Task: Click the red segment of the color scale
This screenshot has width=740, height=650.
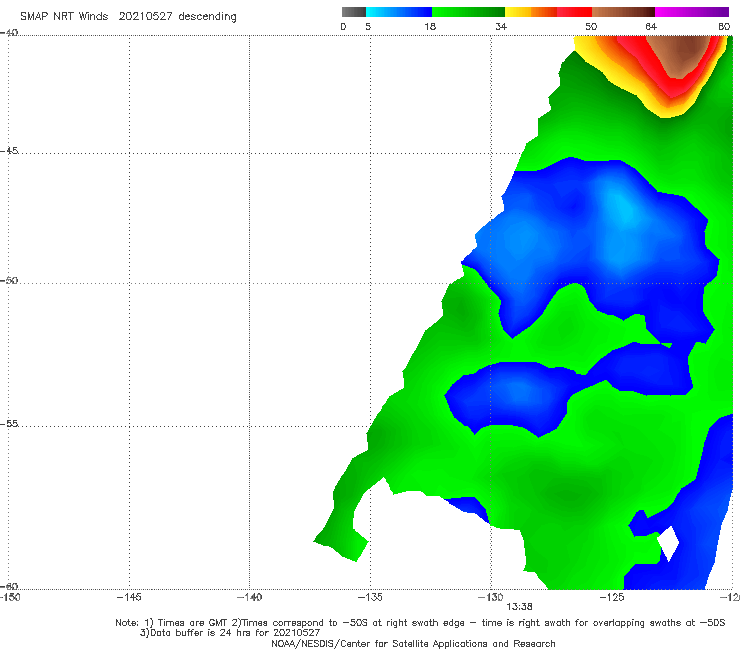Action: click(574, 12)
